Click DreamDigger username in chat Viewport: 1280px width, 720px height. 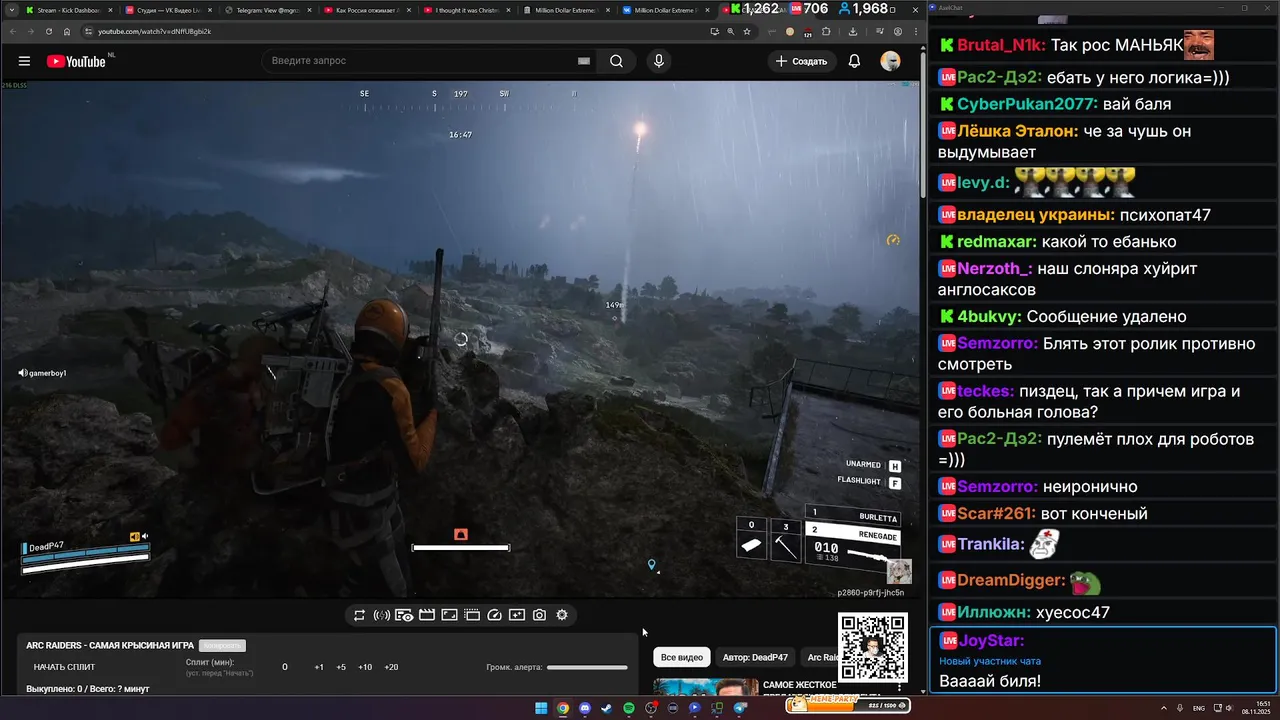pos(1010,580)
